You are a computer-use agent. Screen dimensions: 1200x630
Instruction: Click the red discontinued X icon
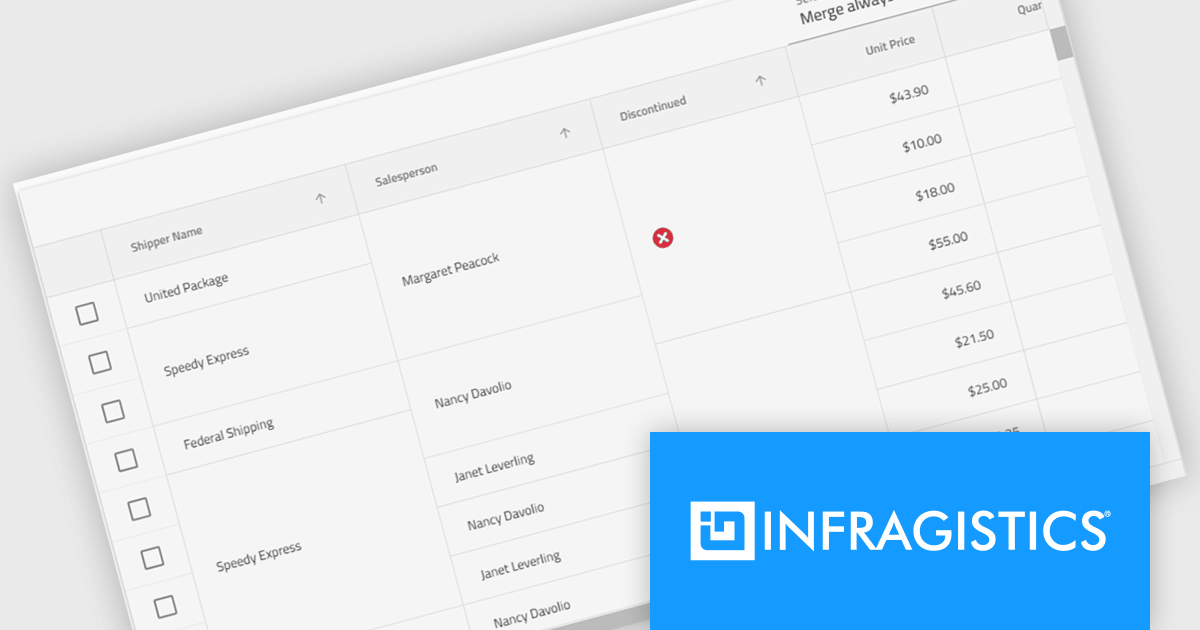[x=663, y=237]
